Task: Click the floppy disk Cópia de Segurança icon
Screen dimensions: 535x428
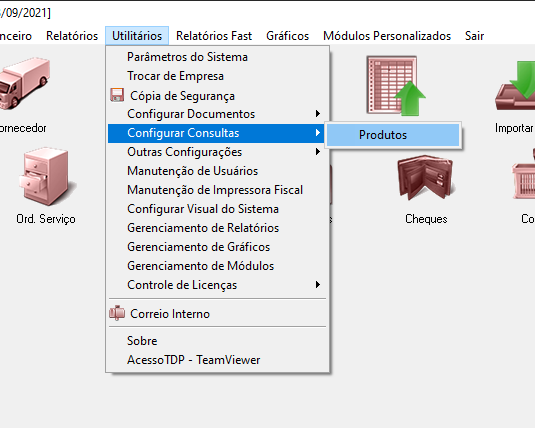Action: 117,95
